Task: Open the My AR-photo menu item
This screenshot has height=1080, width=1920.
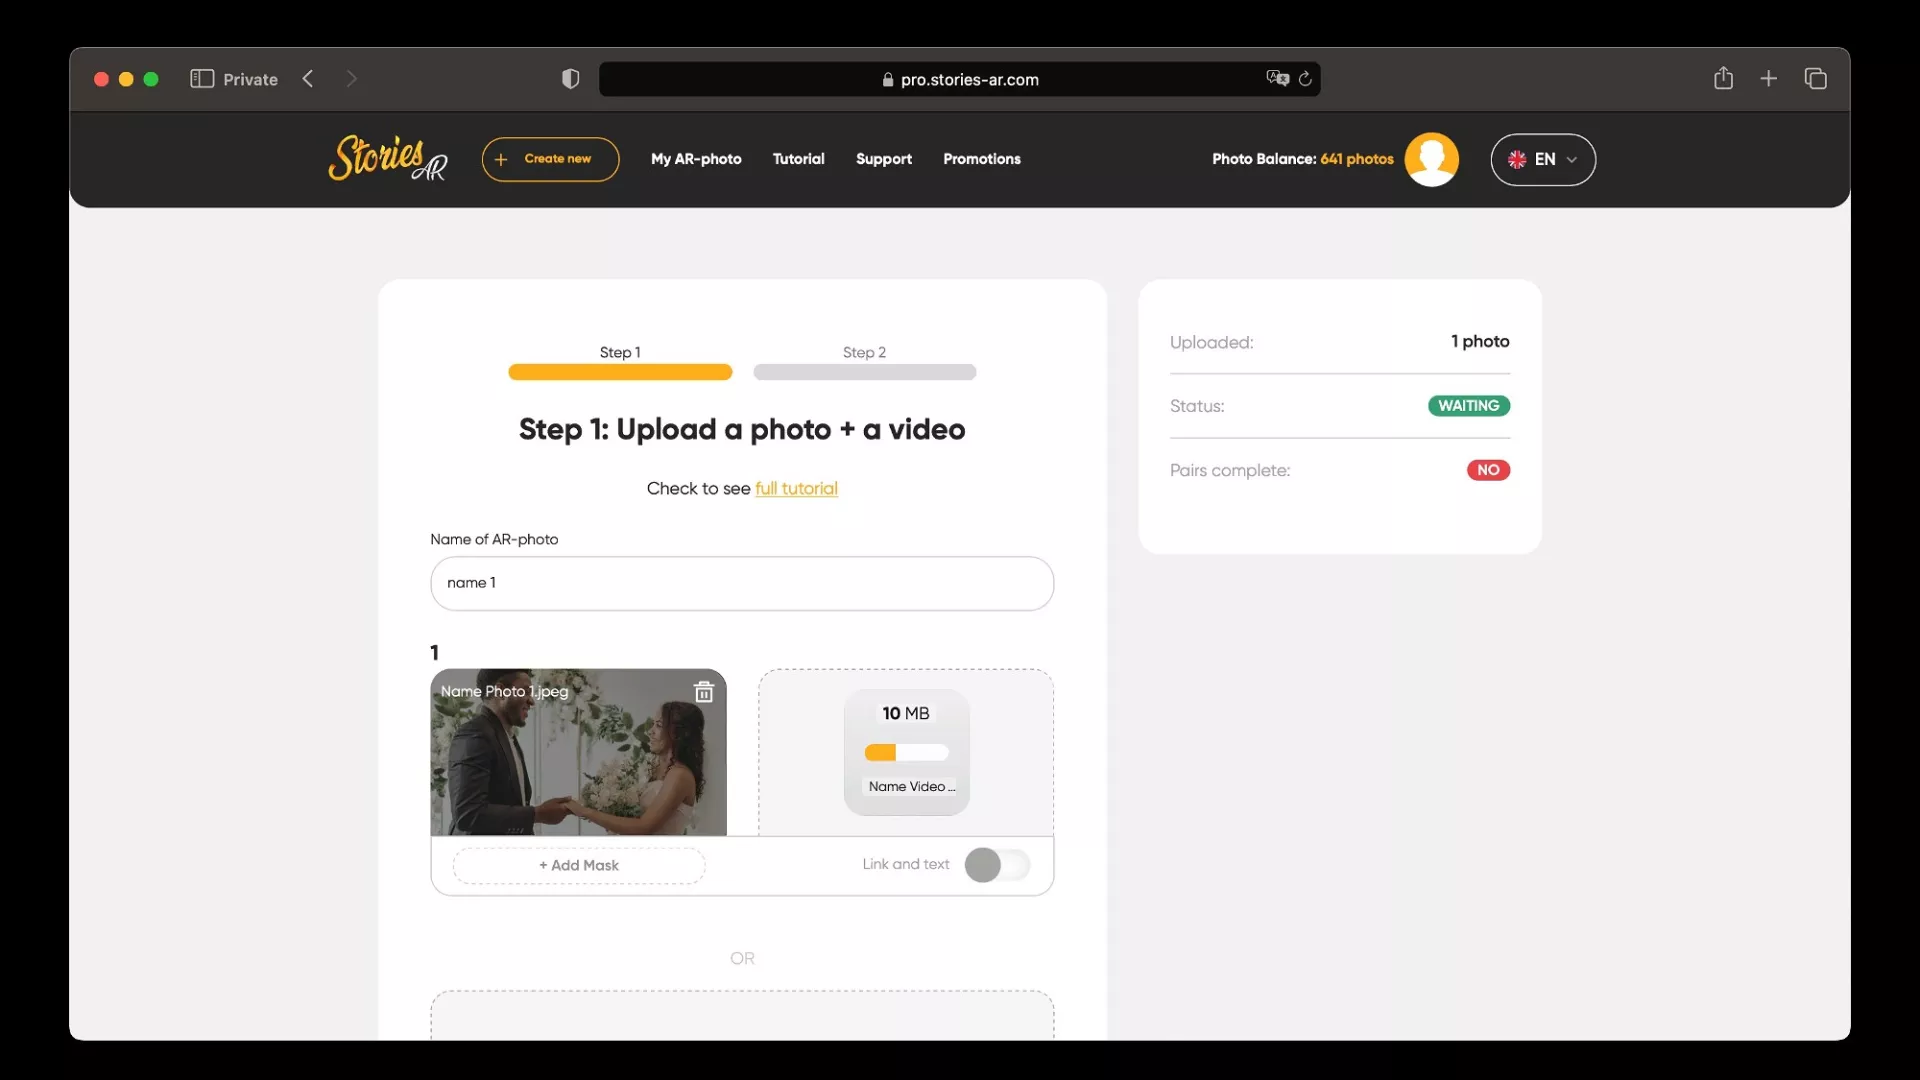Action: [x=696, y=159]
